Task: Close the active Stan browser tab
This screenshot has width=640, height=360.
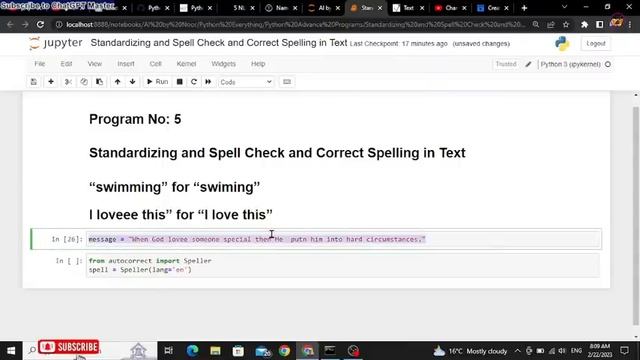Action: (380, 8)
